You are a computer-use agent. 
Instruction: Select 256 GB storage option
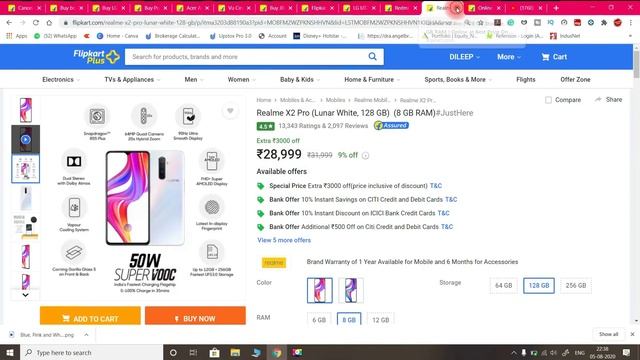(576, 286)
